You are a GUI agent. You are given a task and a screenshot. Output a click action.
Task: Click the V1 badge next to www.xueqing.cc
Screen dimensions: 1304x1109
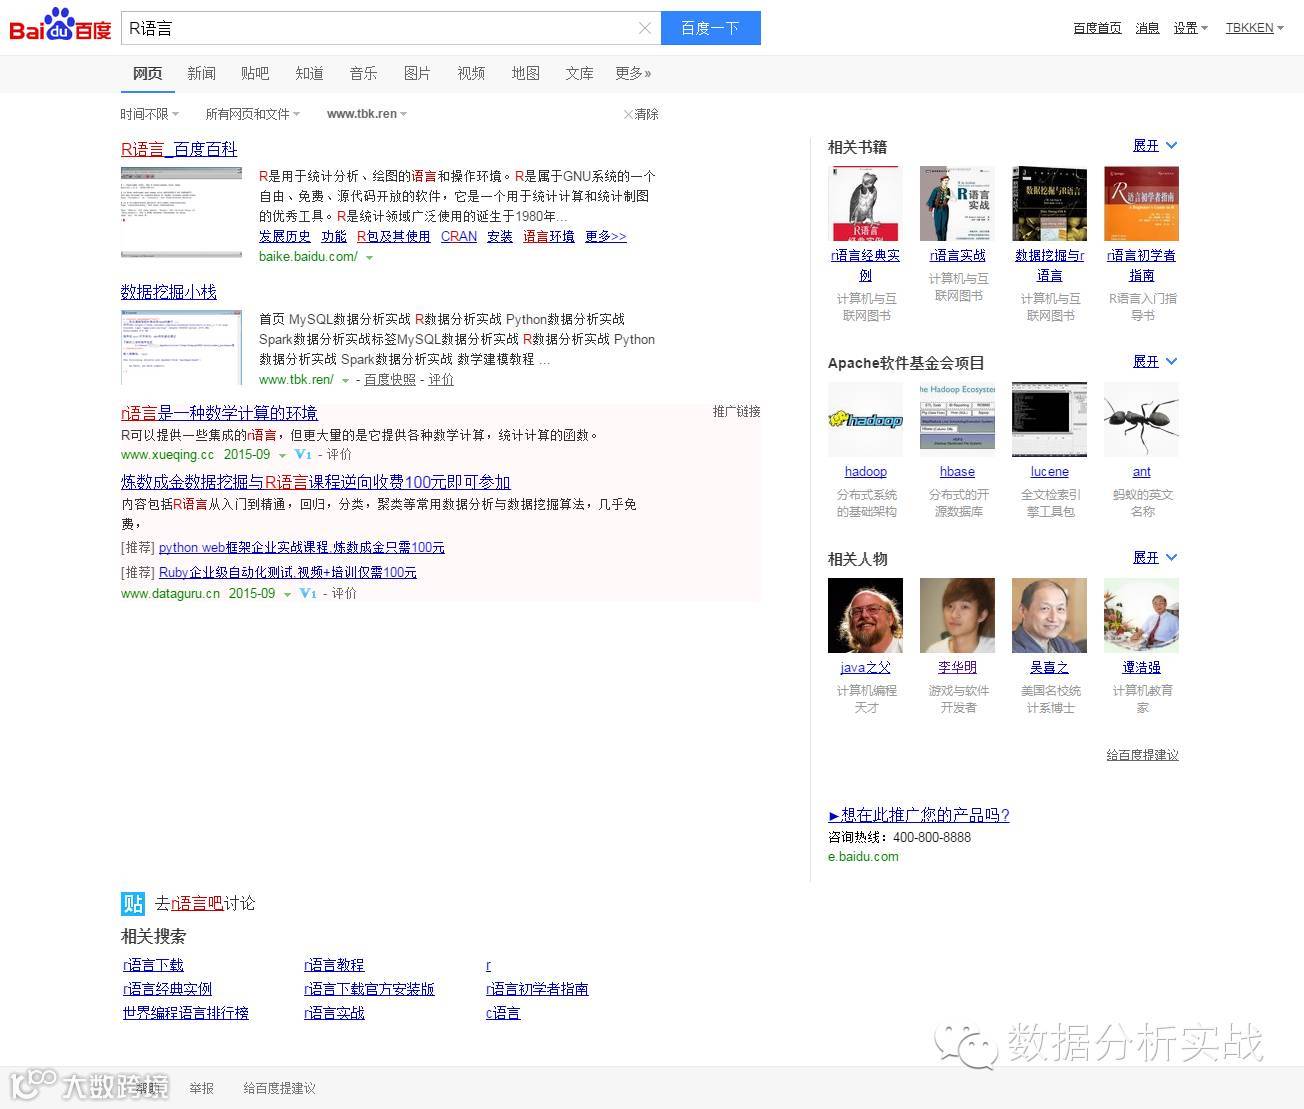pyautogui.click(x=304, y=454)
